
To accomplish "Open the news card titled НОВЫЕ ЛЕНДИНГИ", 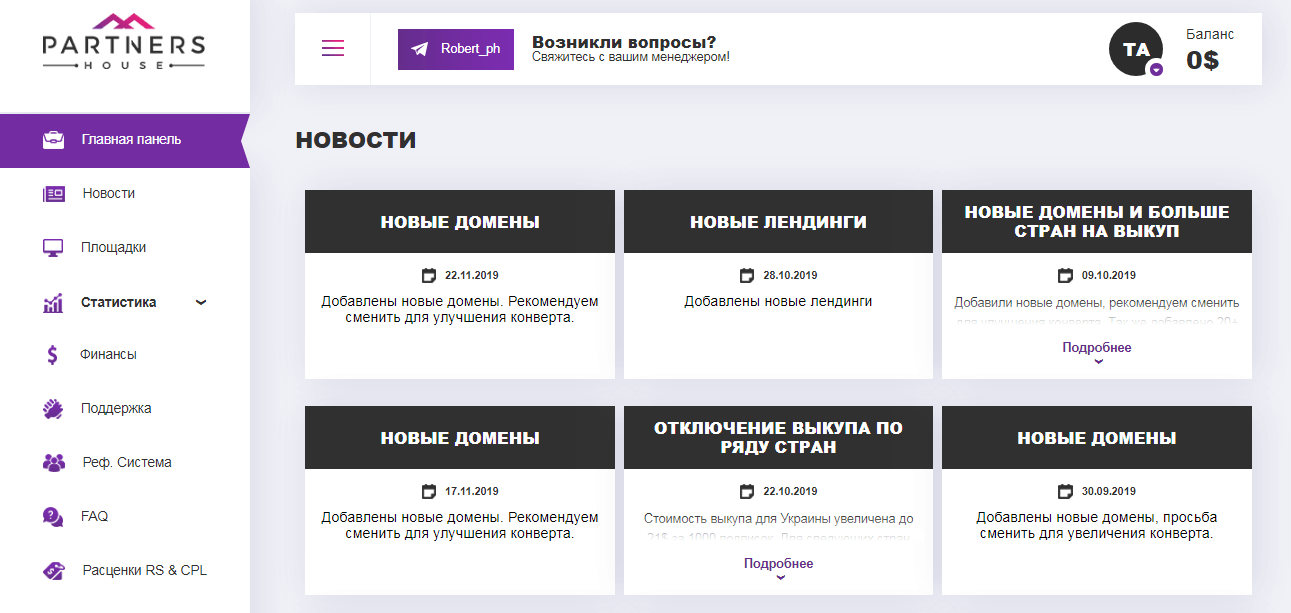I will (778, 222).
